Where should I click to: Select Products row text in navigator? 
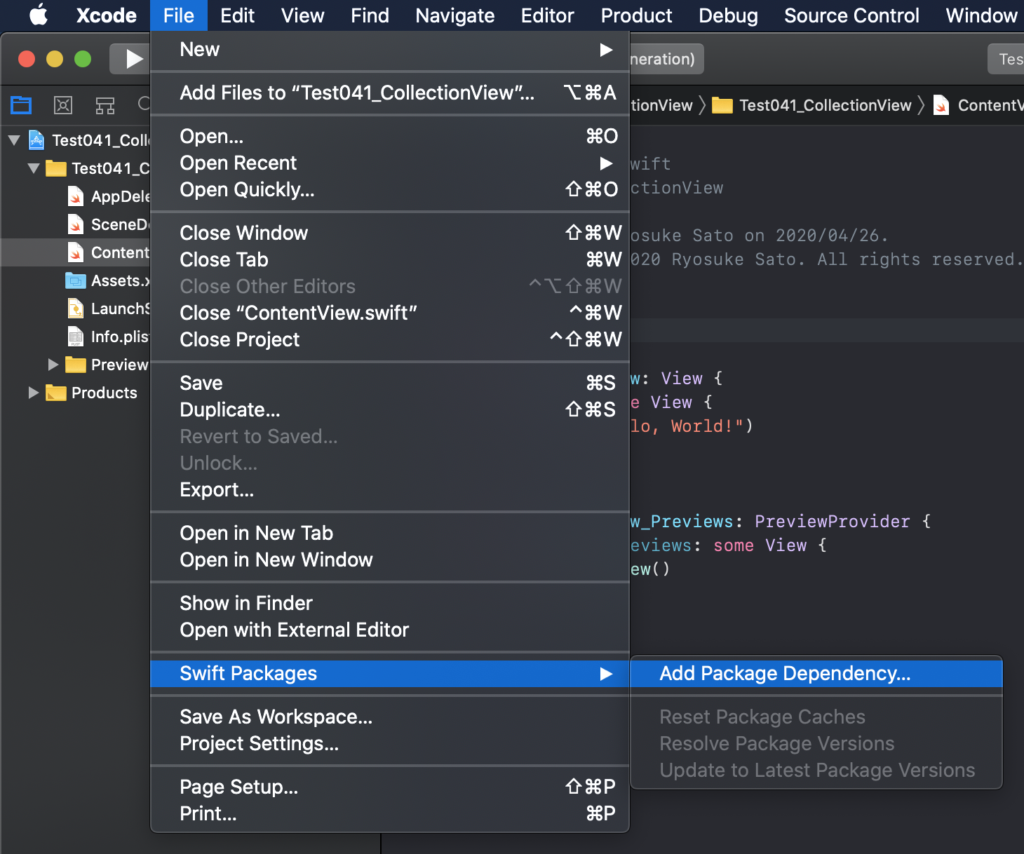[x=104, y=392]
